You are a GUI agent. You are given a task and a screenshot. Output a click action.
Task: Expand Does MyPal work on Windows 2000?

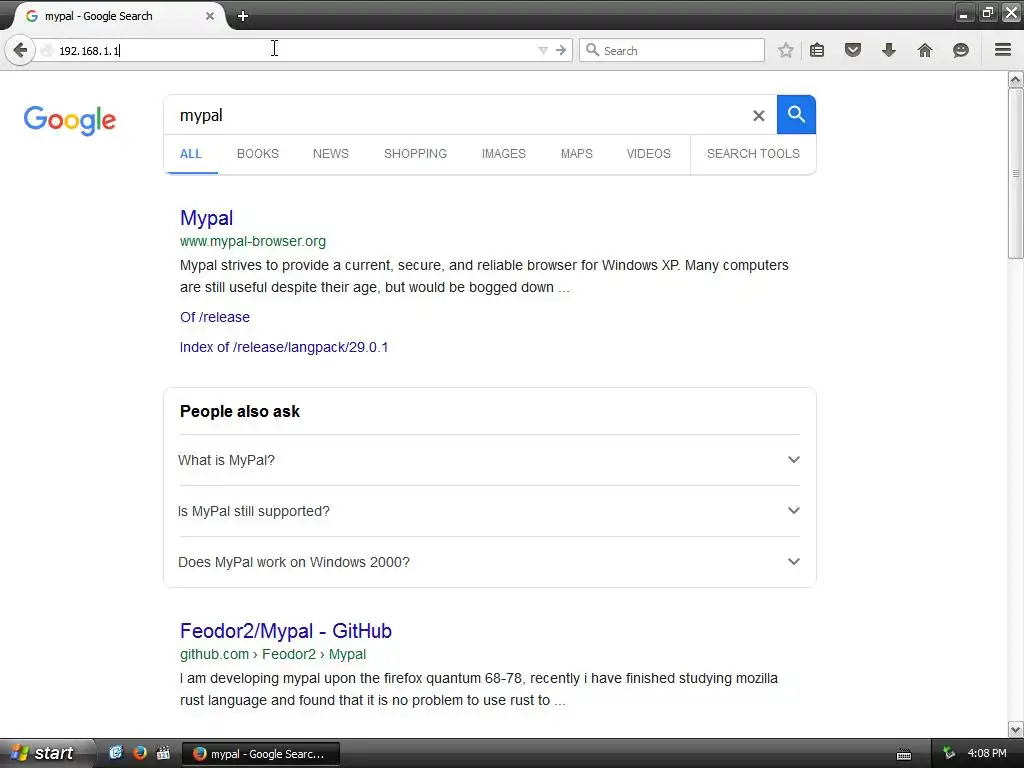click(x=489, y=562)
